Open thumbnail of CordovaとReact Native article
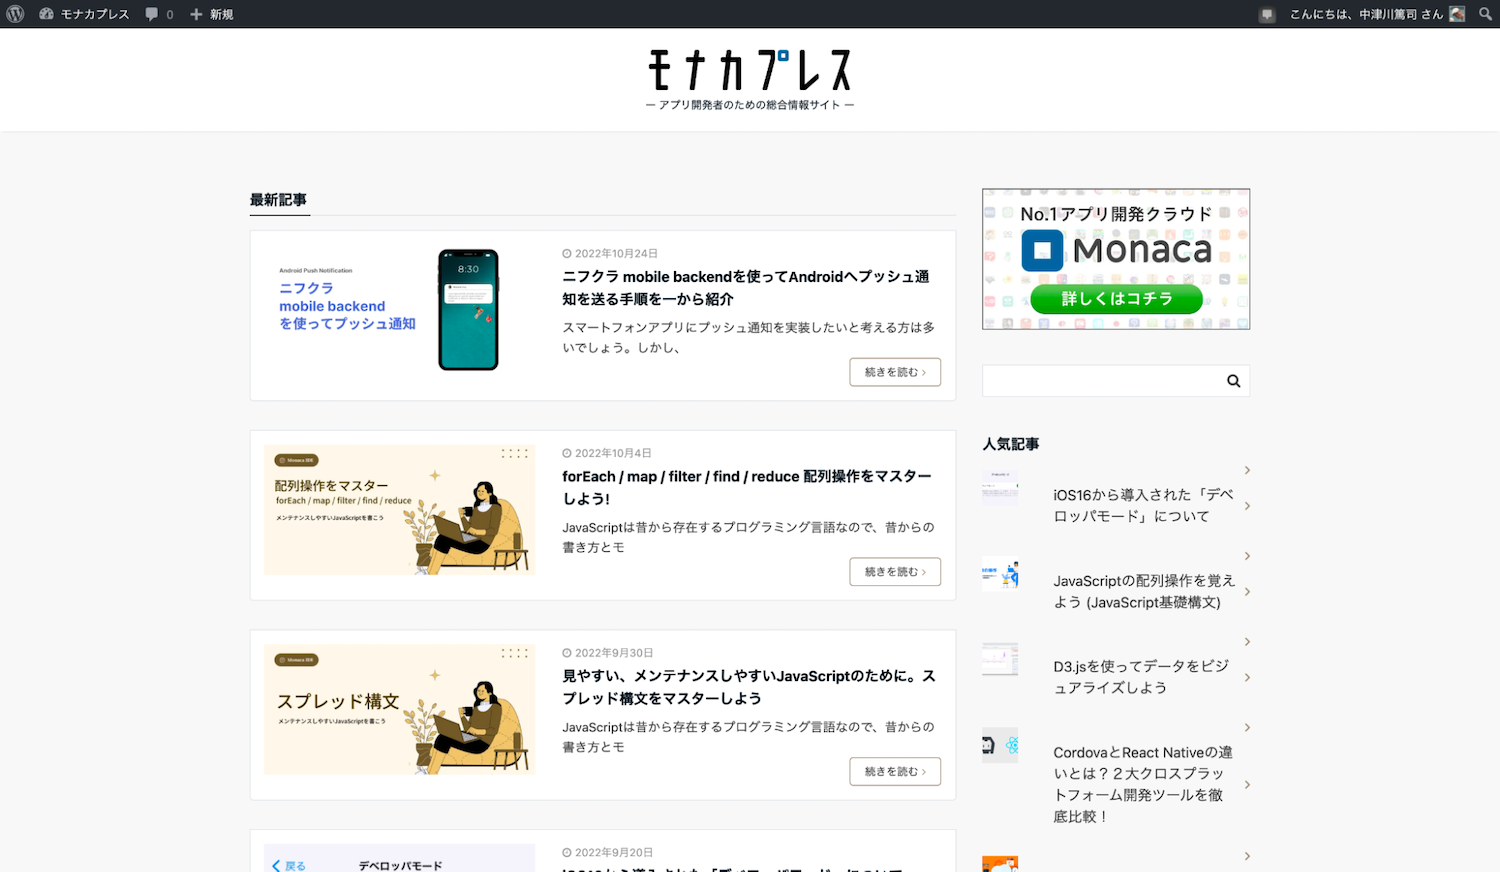The height and width of the screenshot is (872, 1500). click(x=1000, y=745)
